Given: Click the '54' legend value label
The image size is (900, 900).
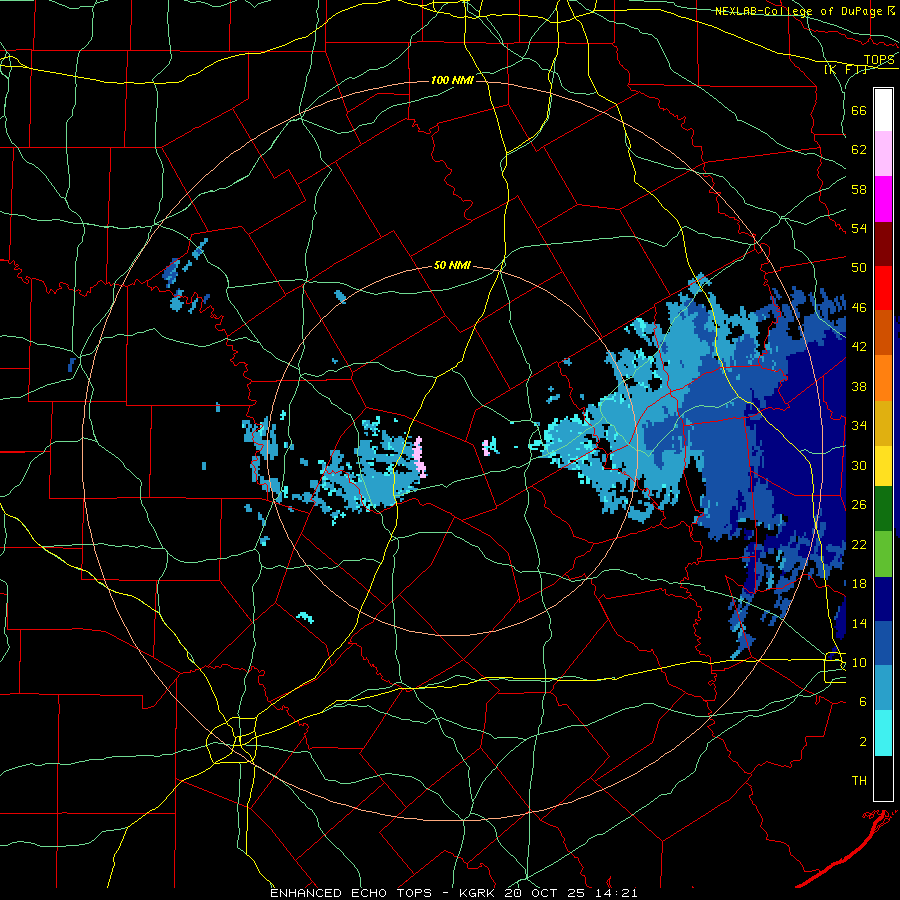Looking at the screenshot, I should [x=859, y=229].
